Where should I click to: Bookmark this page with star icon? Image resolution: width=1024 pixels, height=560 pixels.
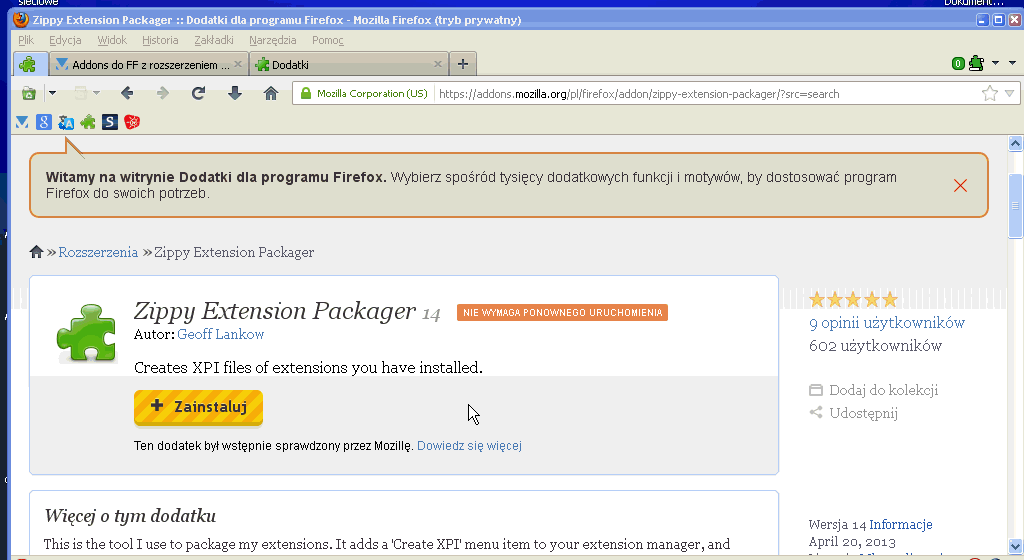[989, 93]
